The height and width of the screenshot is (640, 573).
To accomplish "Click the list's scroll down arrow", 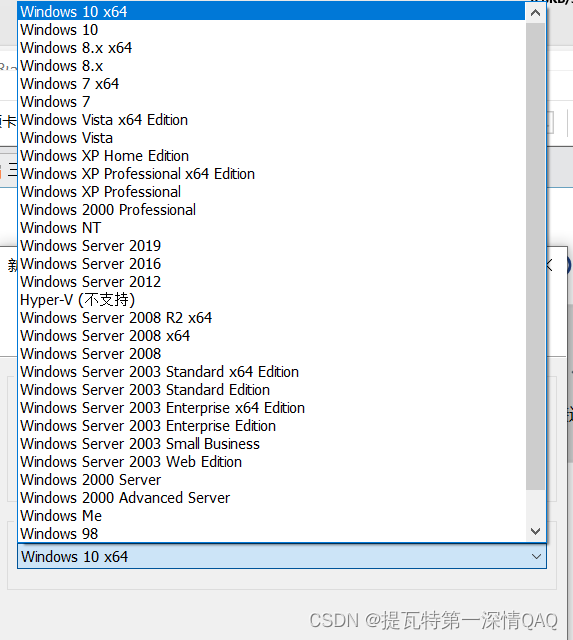I will pos(535,531).
